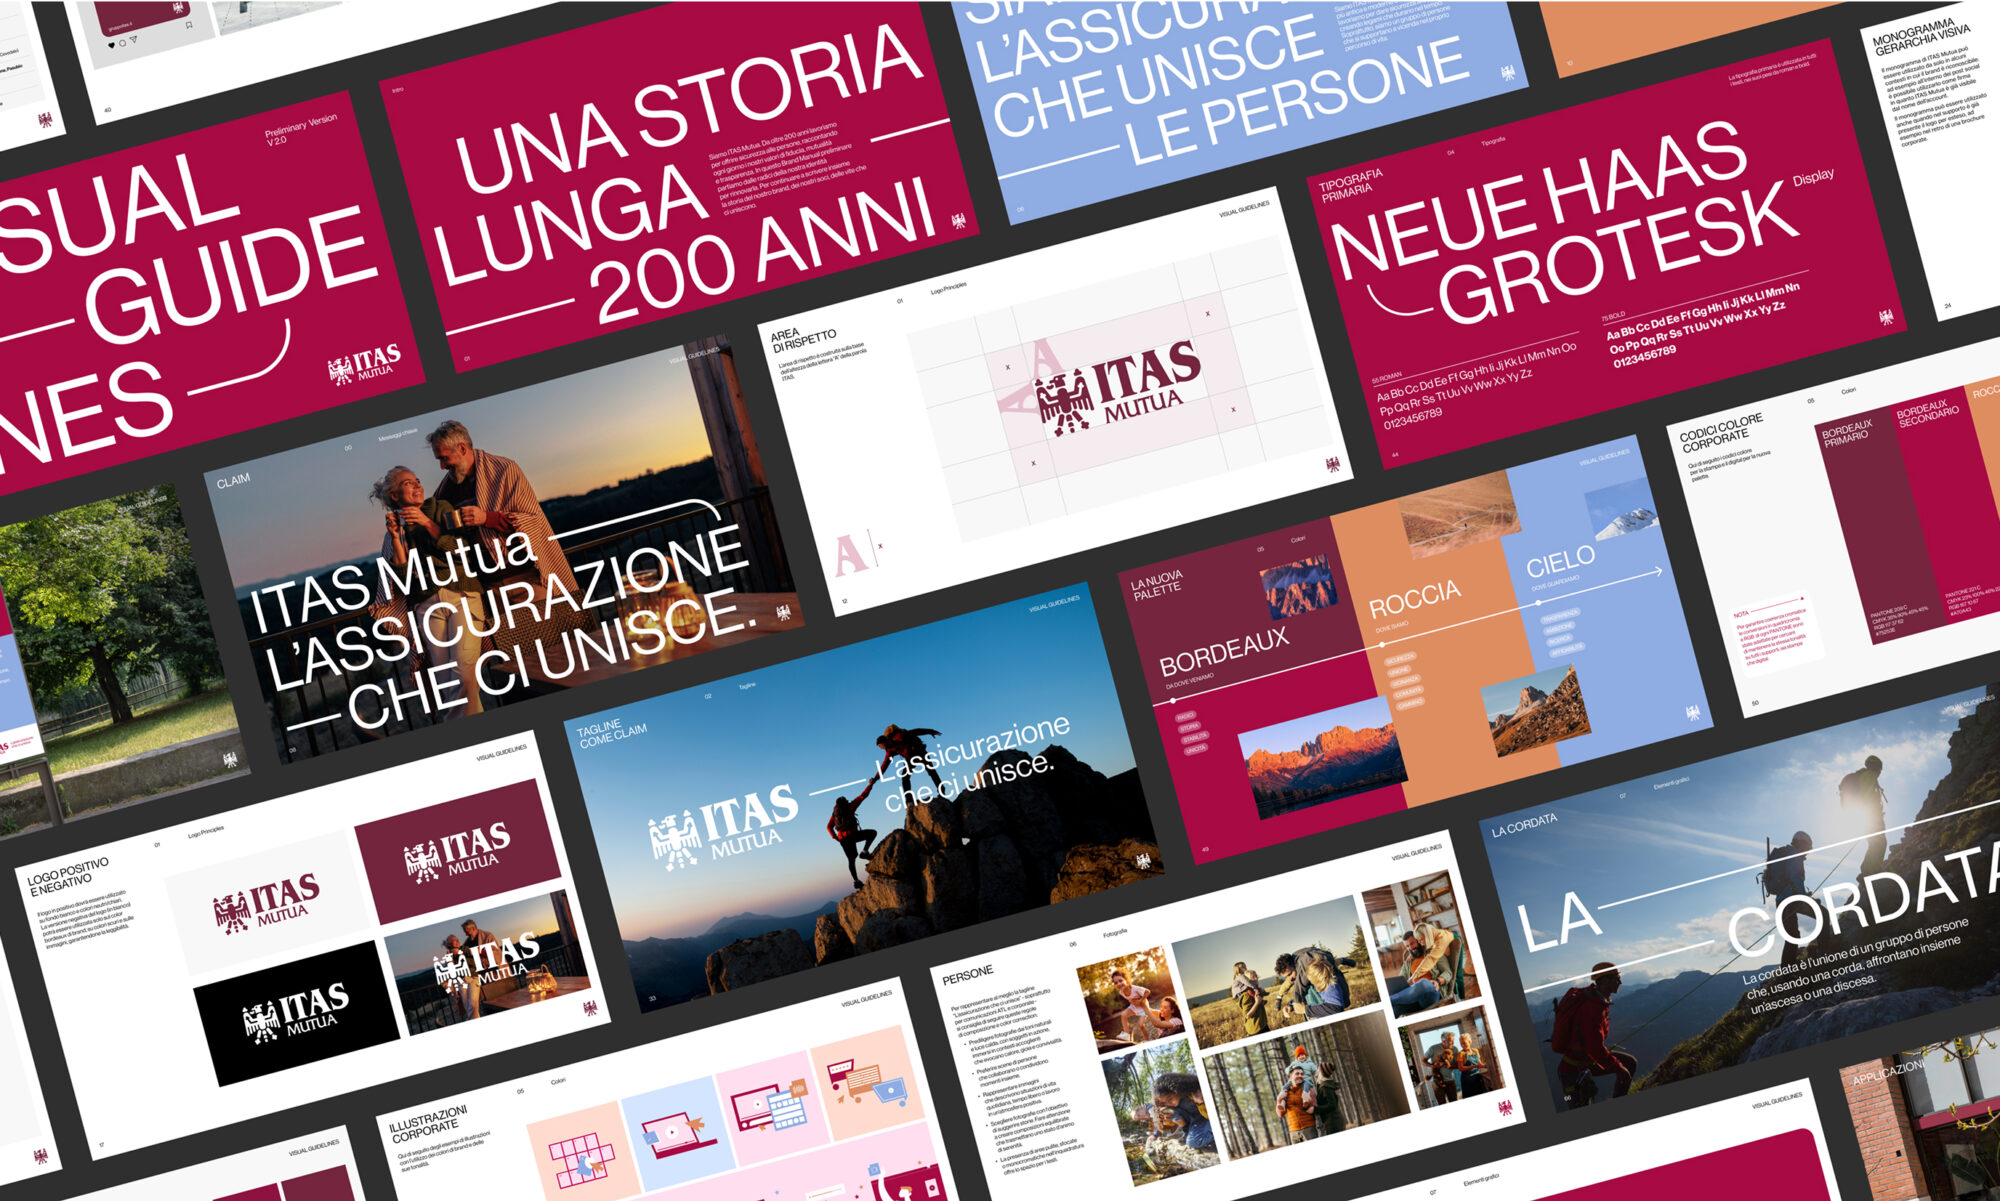The image size is (2000, 1201).
Task: Click the 'ILLUSTRAZIONI CORPORATE' heading
Action: [428, 1124]
